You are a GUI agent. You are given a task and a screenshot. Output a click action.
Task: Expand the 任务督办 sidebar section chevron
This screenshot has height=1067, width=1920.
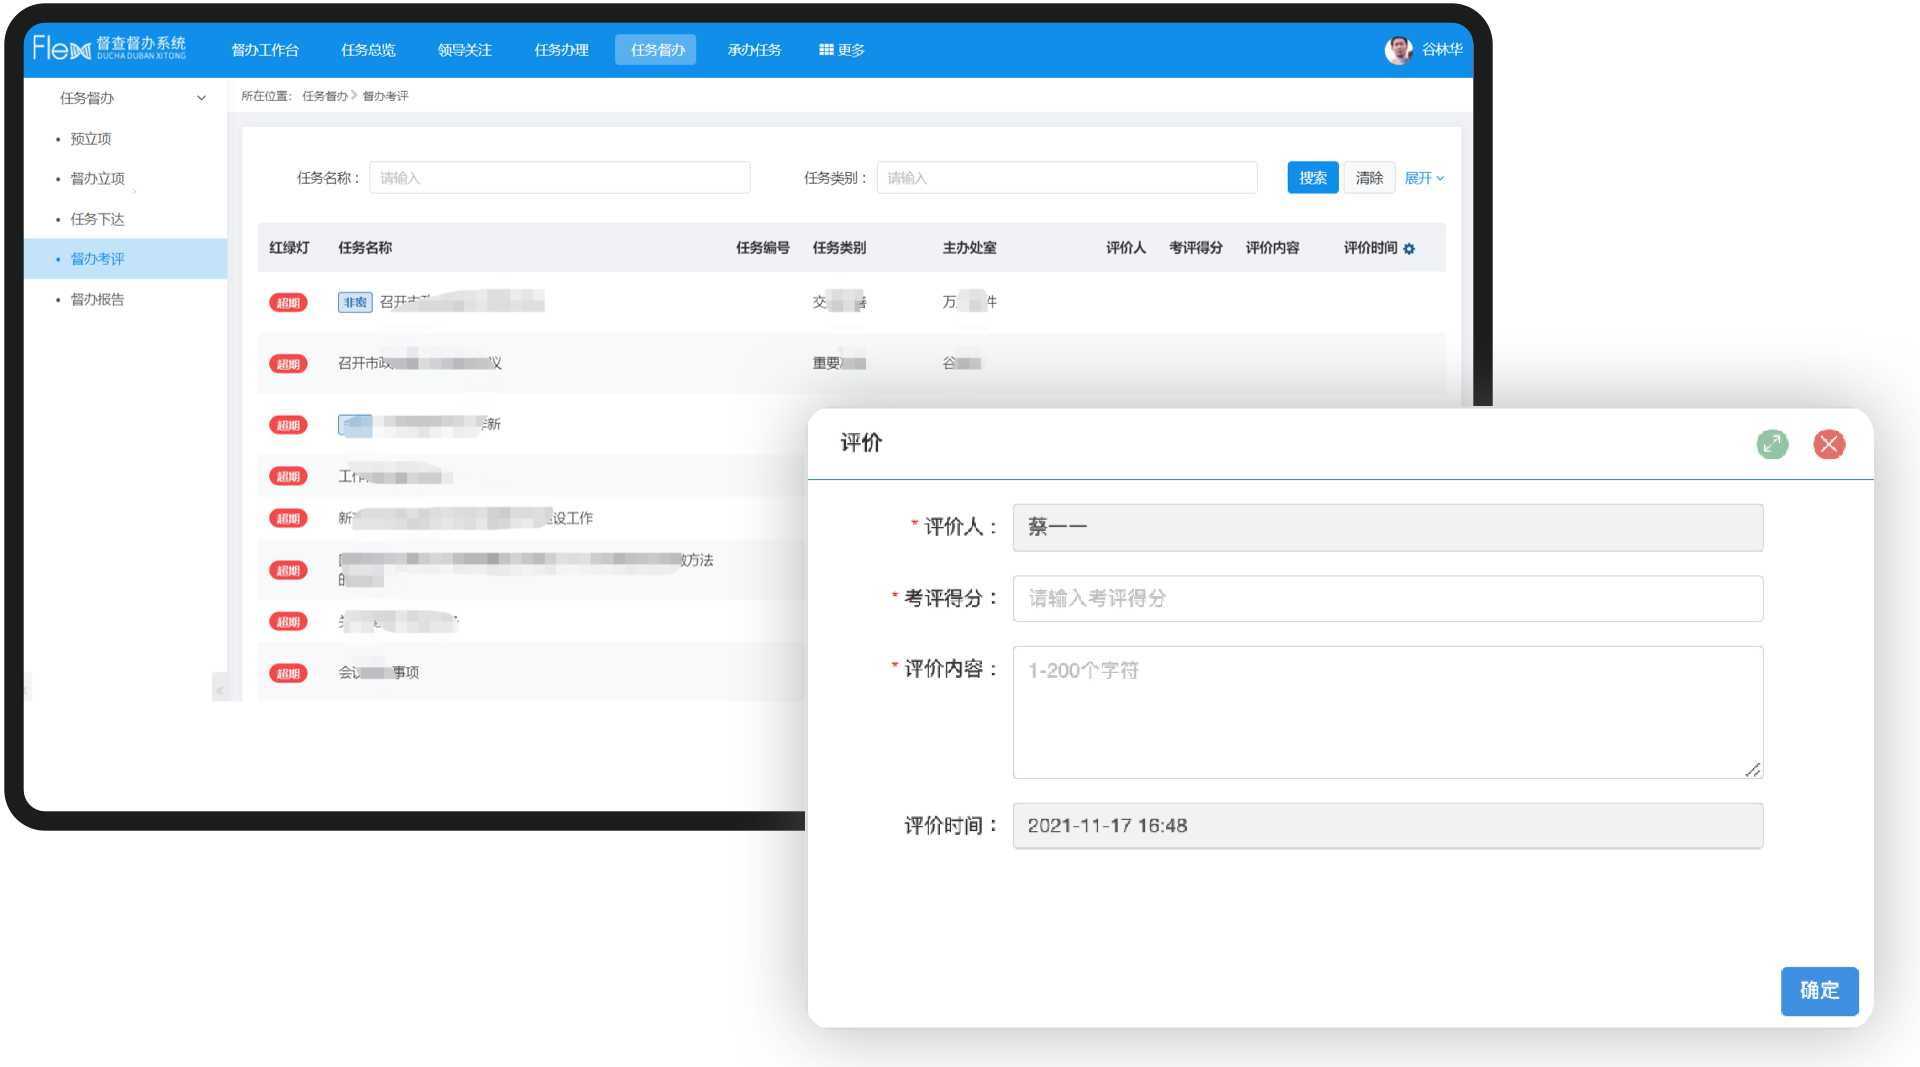pos(201,98)
